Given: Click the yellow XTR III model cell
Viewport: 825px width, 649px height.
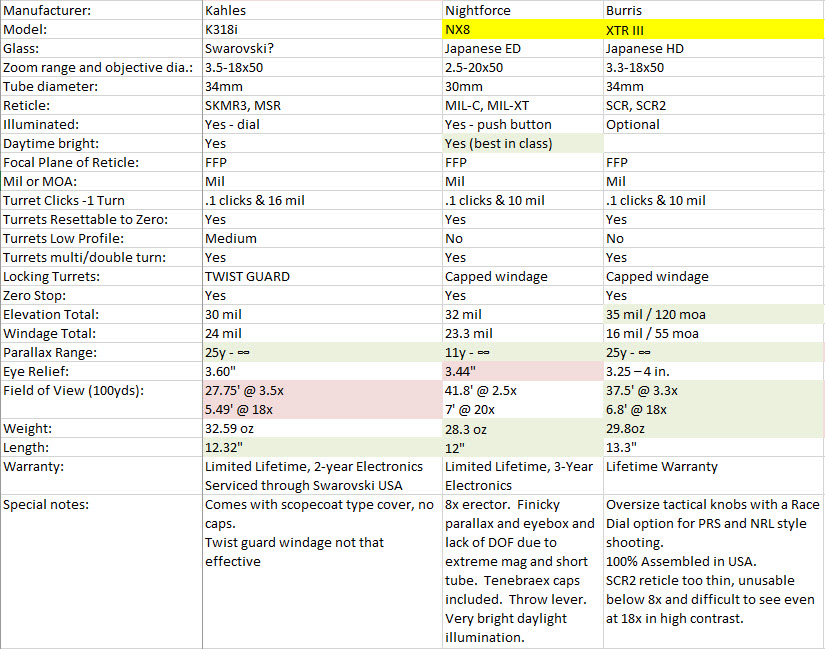Looking at the screenshot, I should [713, 30].
